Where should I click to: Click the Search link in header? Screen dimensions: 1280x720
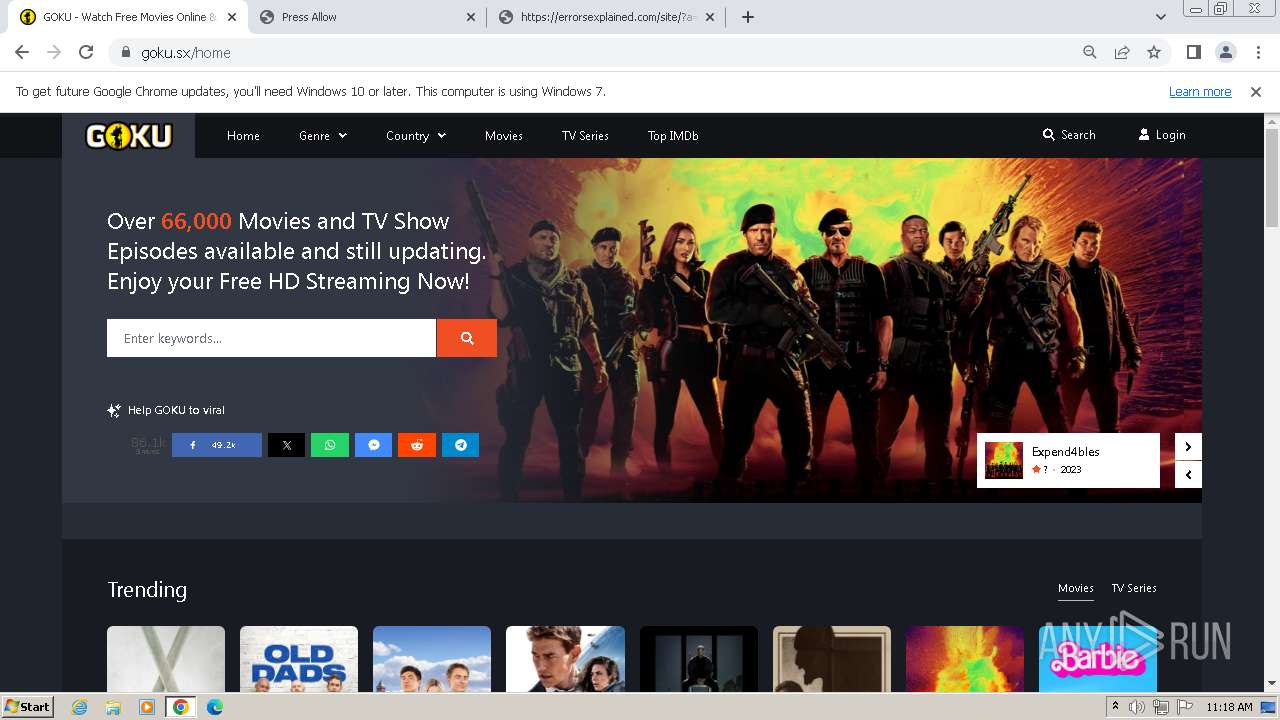click(x=1069, y=134)
